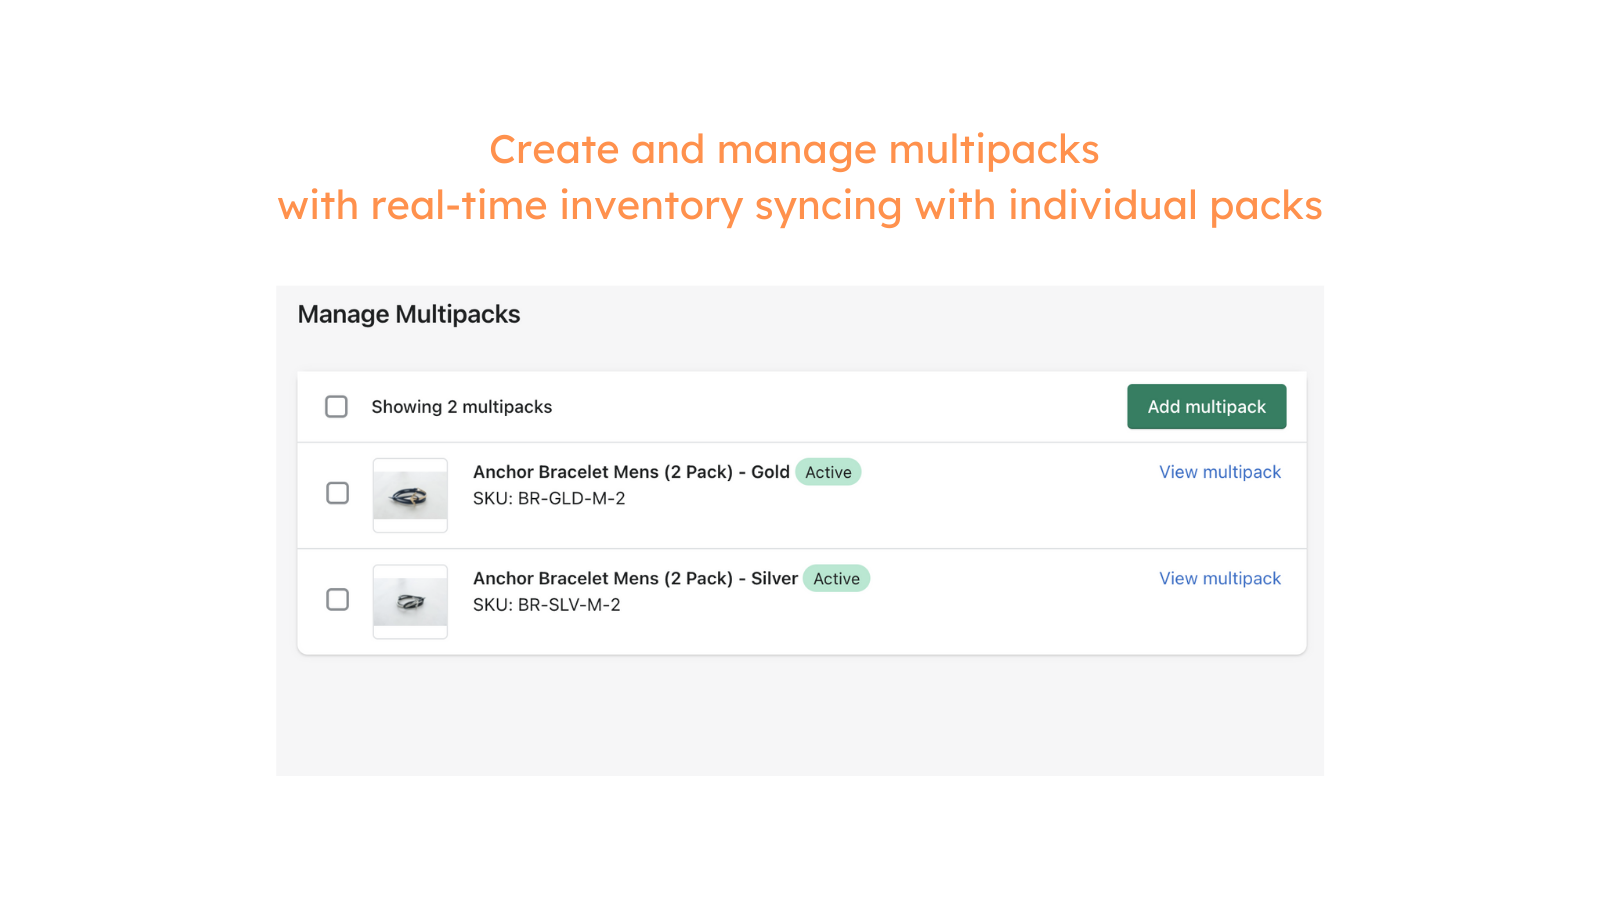Screen dimensions: 1600x900
Task: Click the Active badge on Silver multipack
Action: (836, 578)
